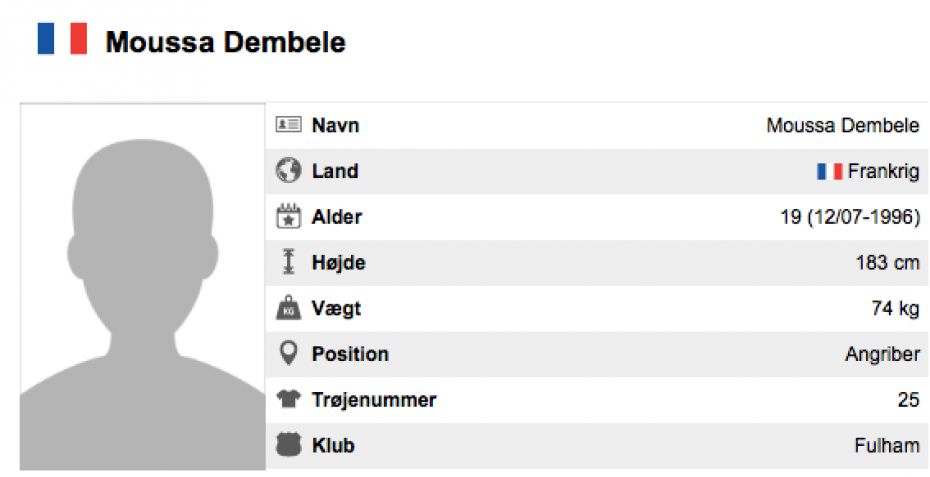930x477 pixels.
Task: Click the Moussa Dembele page heading
Action: click(226, 43)
